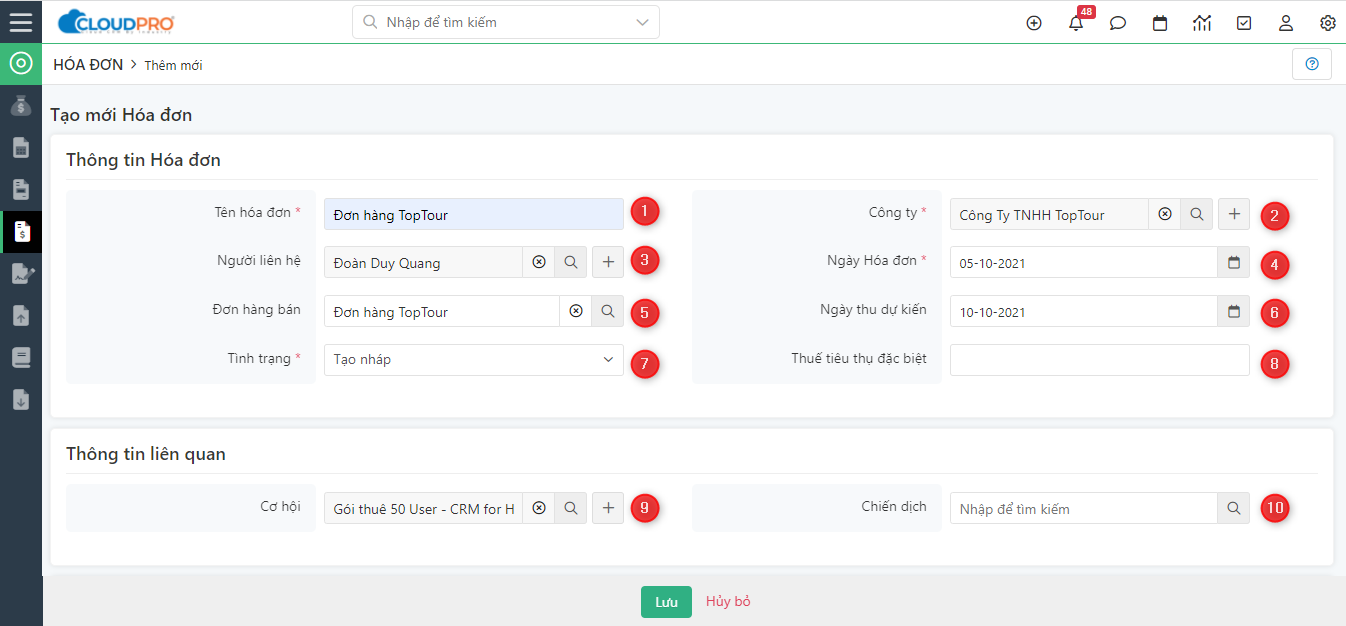1346x626 pixels.
Task: Click the notification bell icon
Action: (1076, 23)
